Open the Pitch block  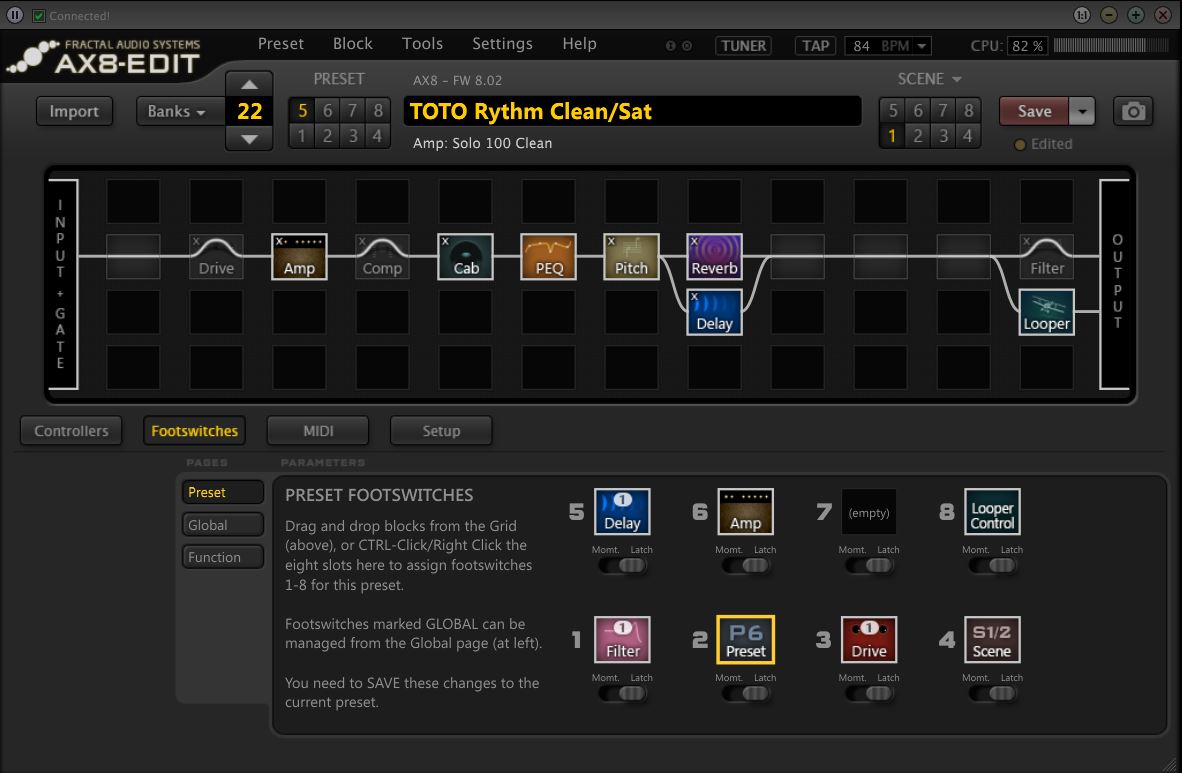(x=631, y=256)
